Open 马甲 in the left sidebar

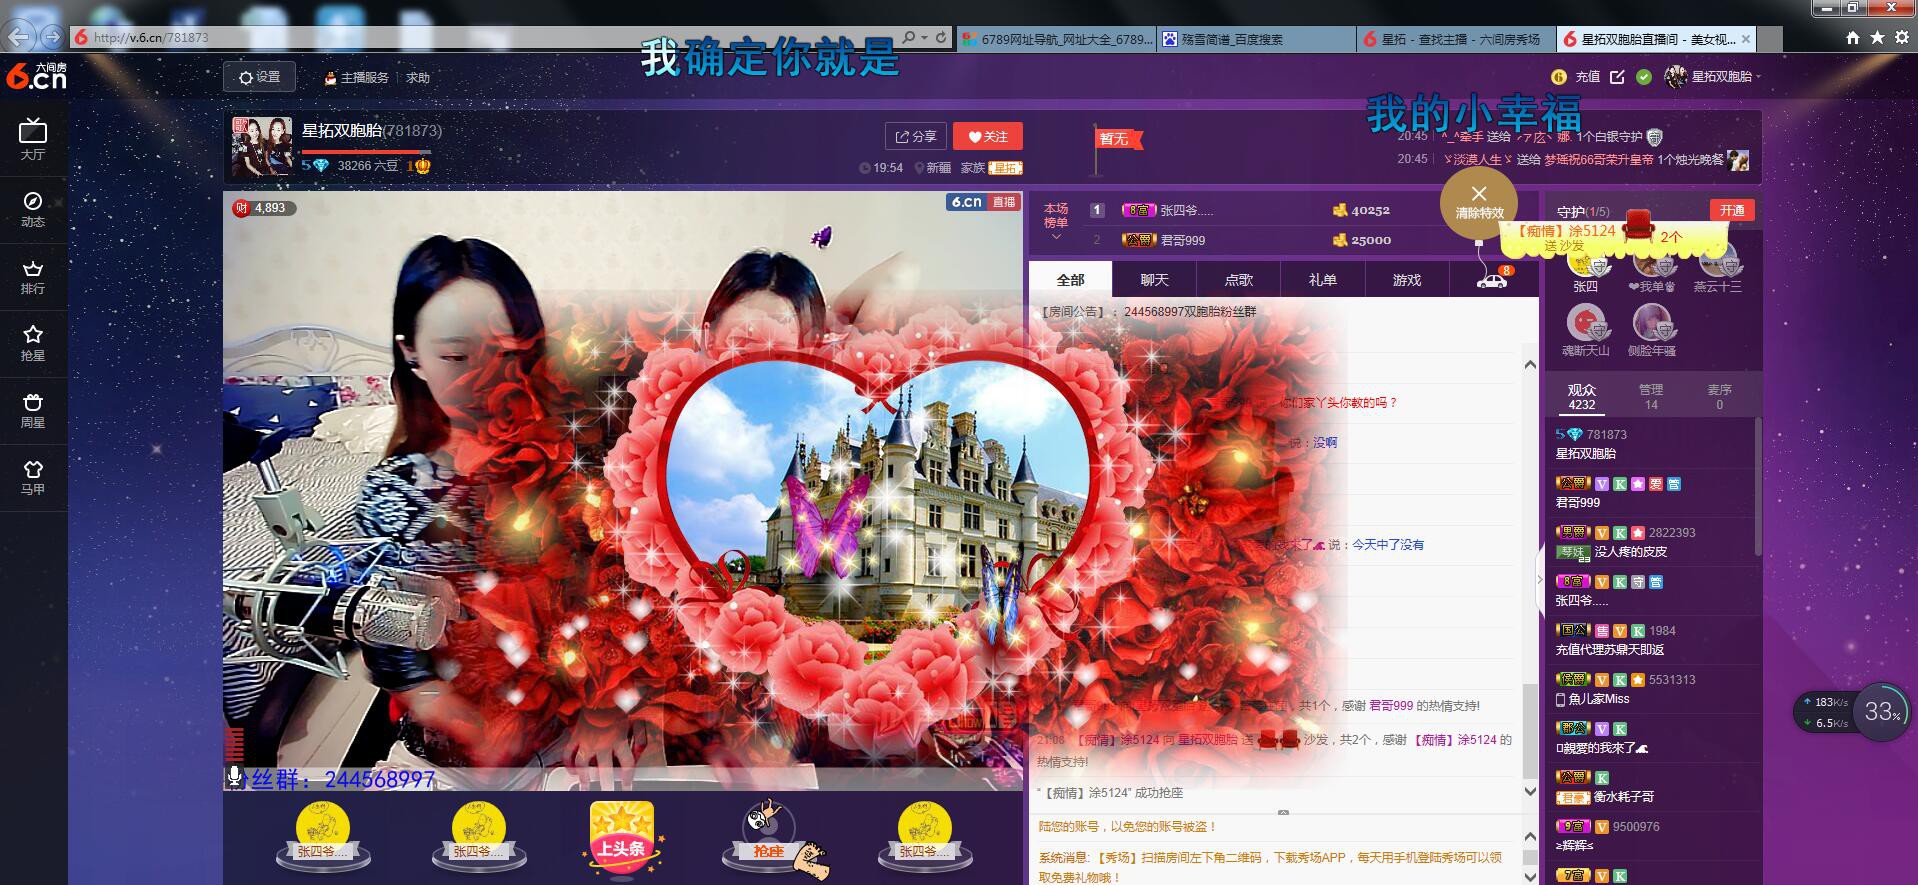click(x=33, y=477)
